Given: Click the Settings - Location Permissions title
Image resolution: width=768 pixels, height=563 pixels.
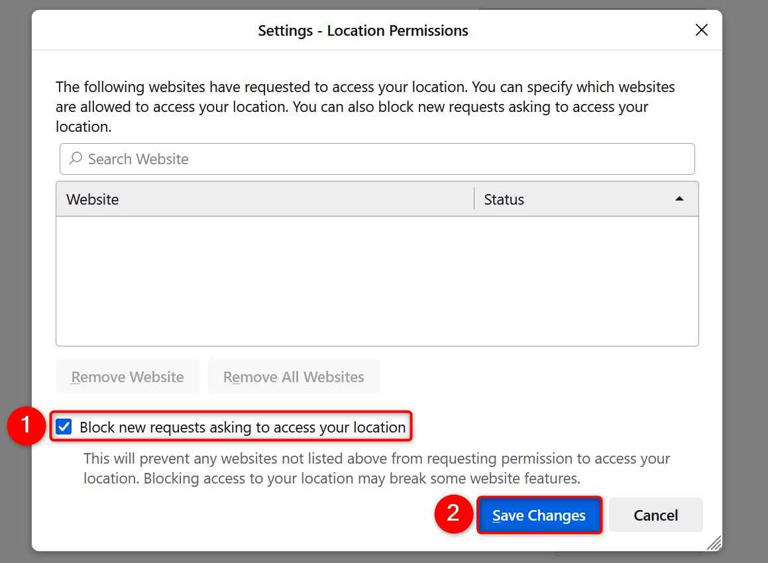Looking at the screenshot, I should (x=363, y=30).
